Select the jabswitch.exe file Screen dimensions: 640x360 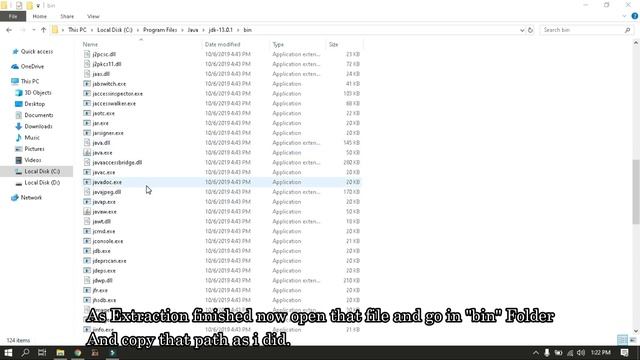(109, 84)
